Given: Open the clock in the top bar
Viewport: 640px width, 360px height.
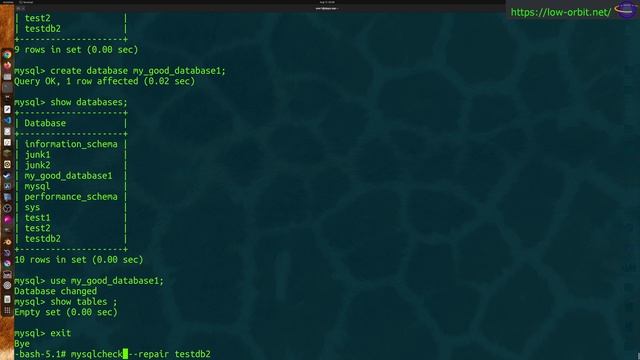Looking at the screenshot, I should [x=327, y=2].
